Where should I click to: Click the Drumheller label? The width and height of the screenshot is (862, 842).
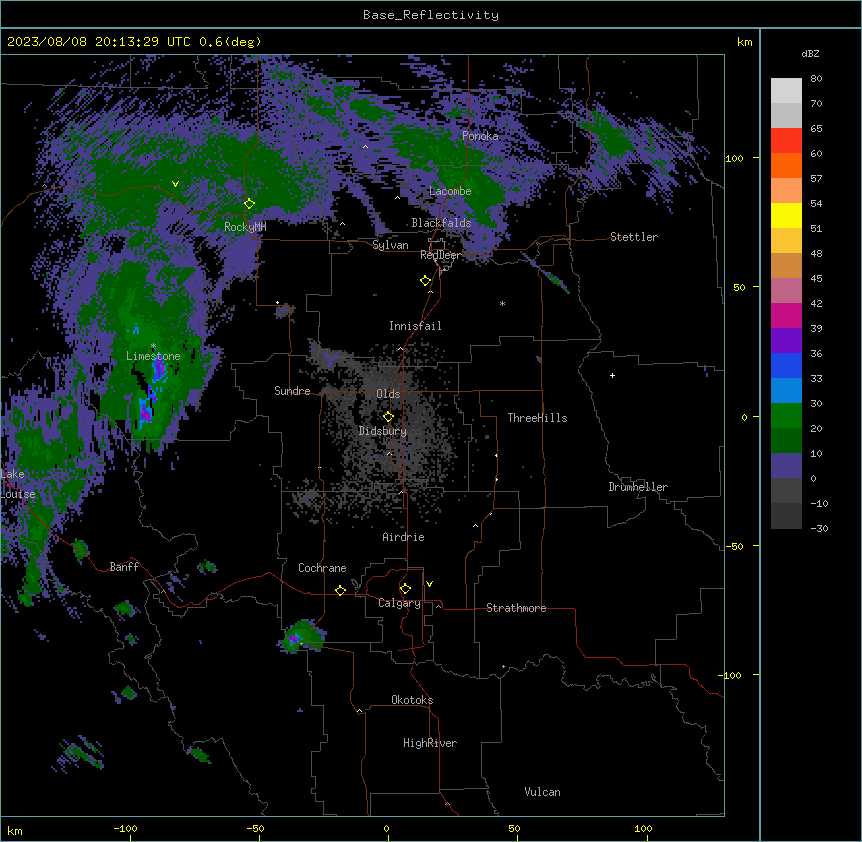[638, 487]
